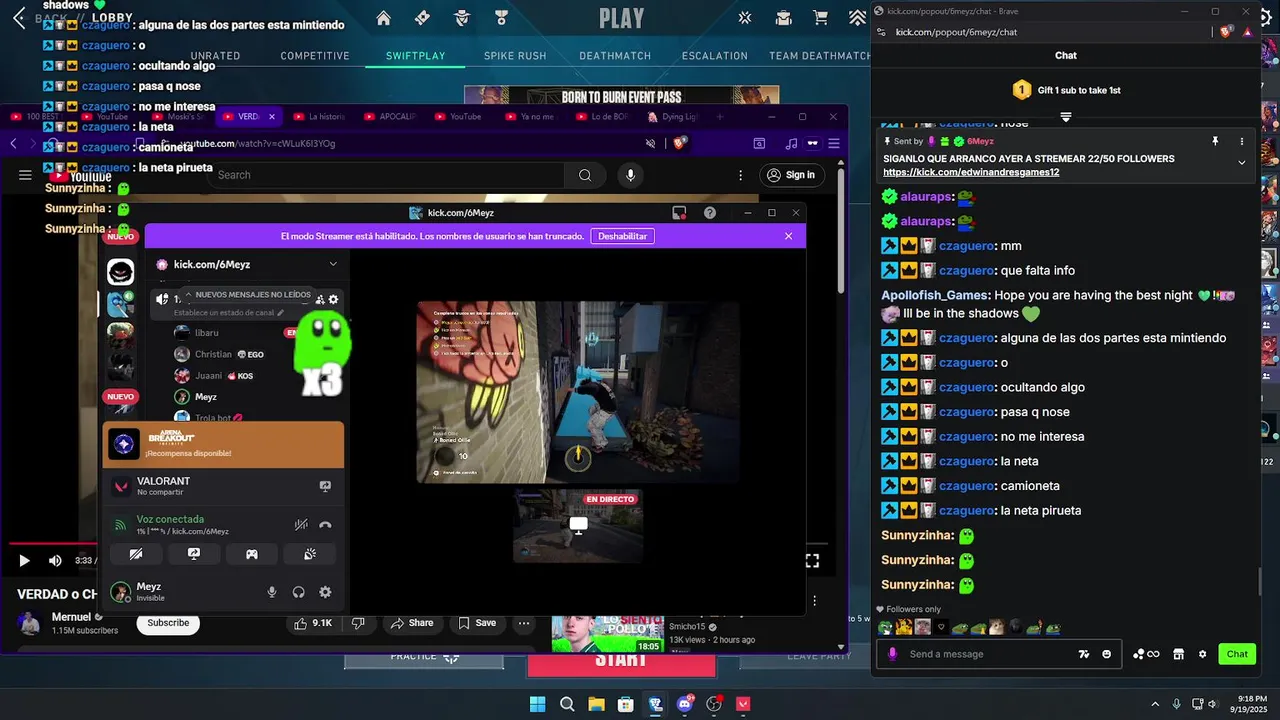The image size is (1280, 720).
Task: Toggle Discord camera button
Action: tap(136, 554)
